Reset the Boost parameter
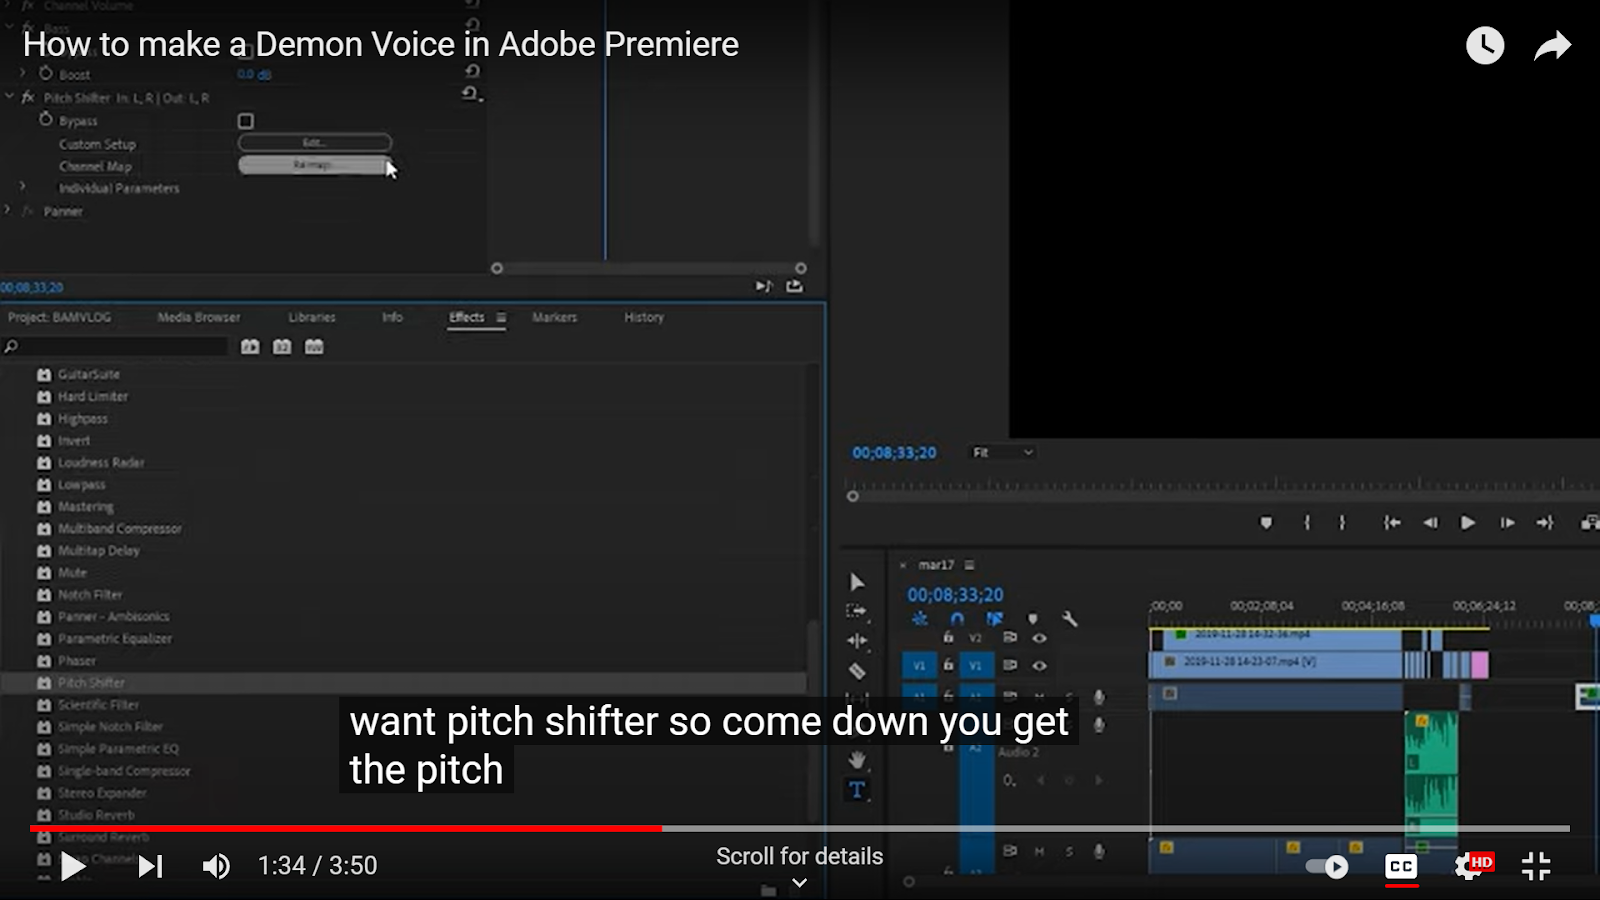 (472, 71)
